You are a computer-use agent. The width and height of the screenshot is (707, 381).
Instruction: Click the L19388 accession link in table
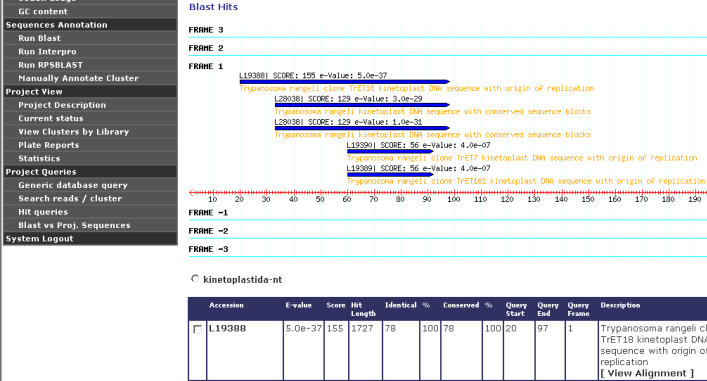pos(227,329)
